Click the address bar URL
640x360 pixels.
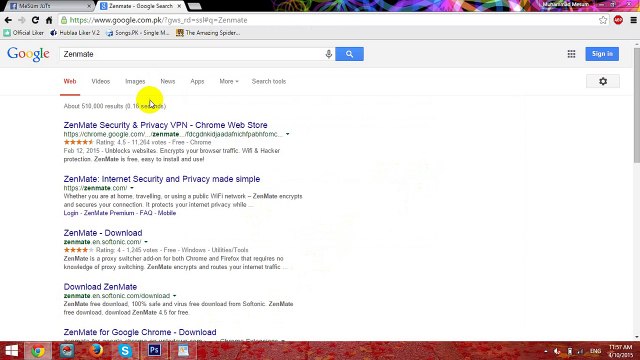click(158, 20)
